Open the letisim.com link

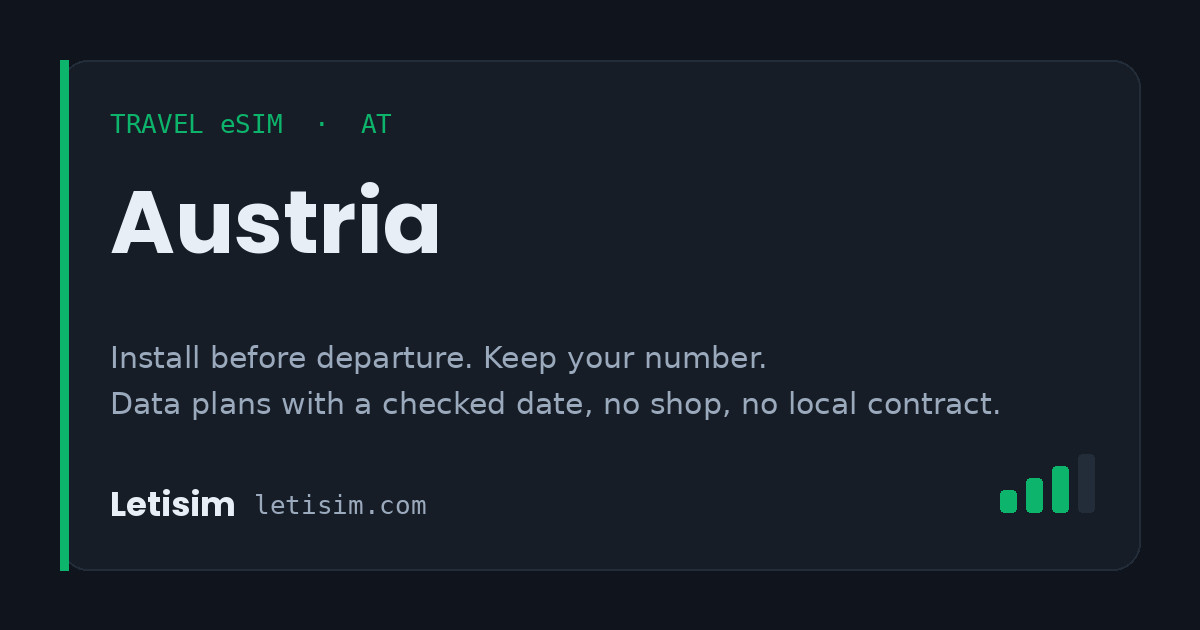pos(341,505)
